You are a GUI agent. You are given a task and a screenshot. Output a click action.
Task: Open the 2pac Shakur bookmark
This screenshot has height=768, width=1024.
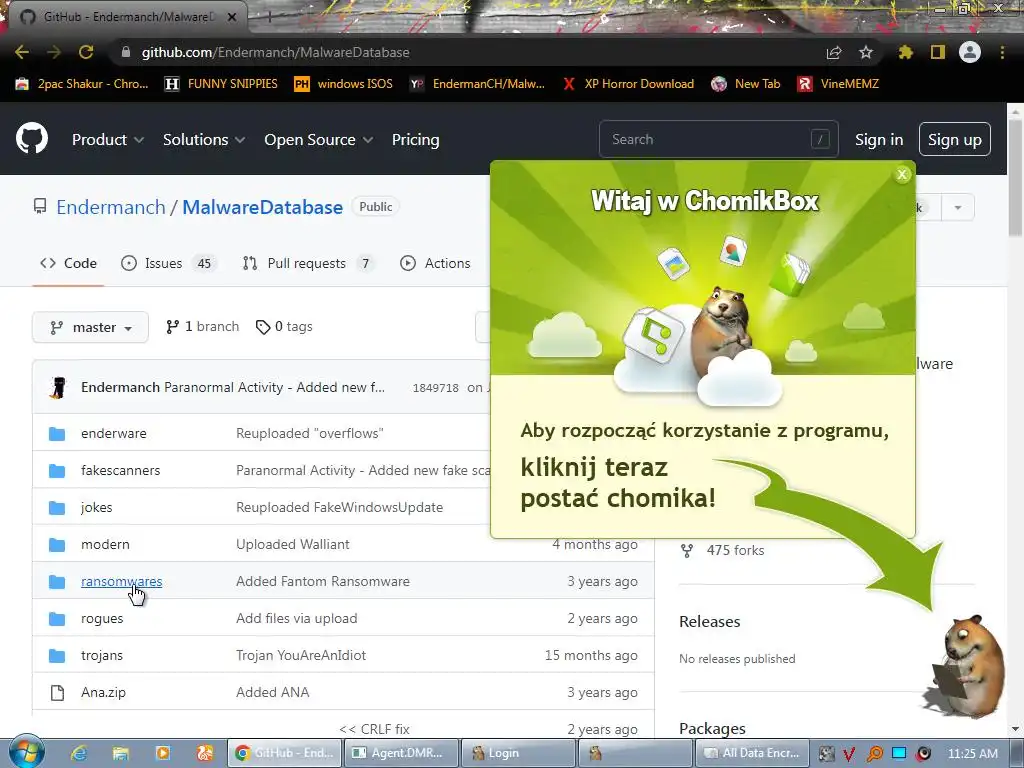(82, 84)
